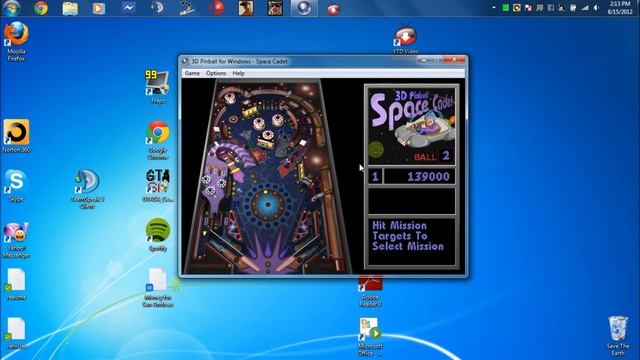640x360 pixels.
Task: Open Mozilla Firefox desktop shortcut
Action: [x=16, y=41]
